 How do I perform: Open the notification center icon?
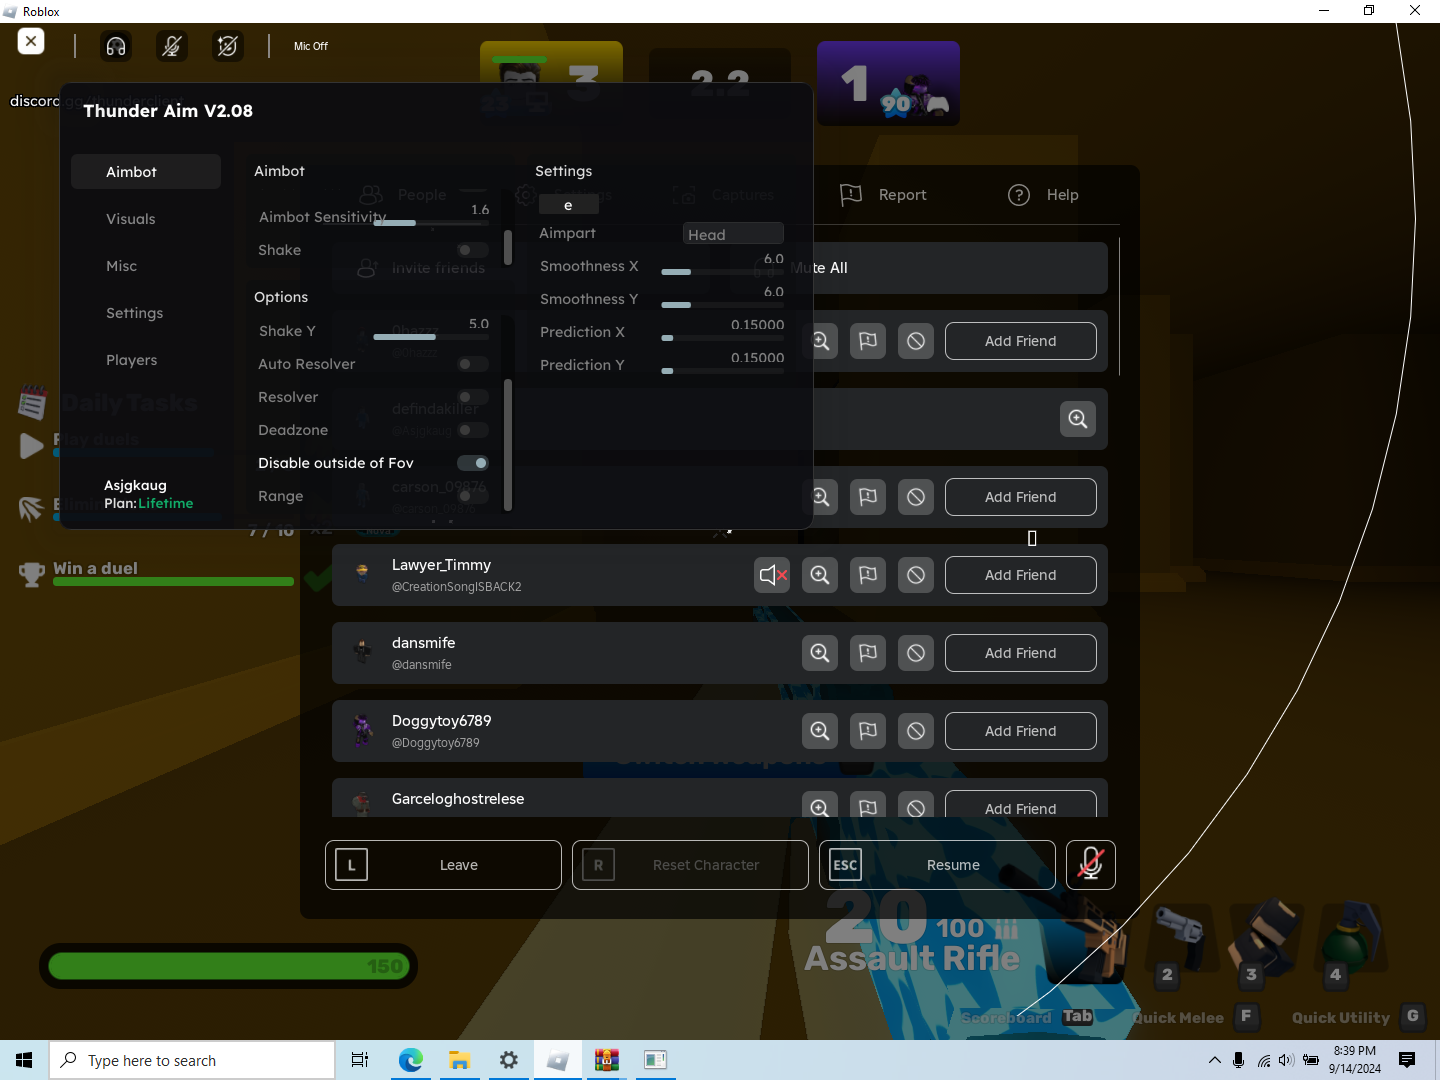(x=1407, y=1060)
